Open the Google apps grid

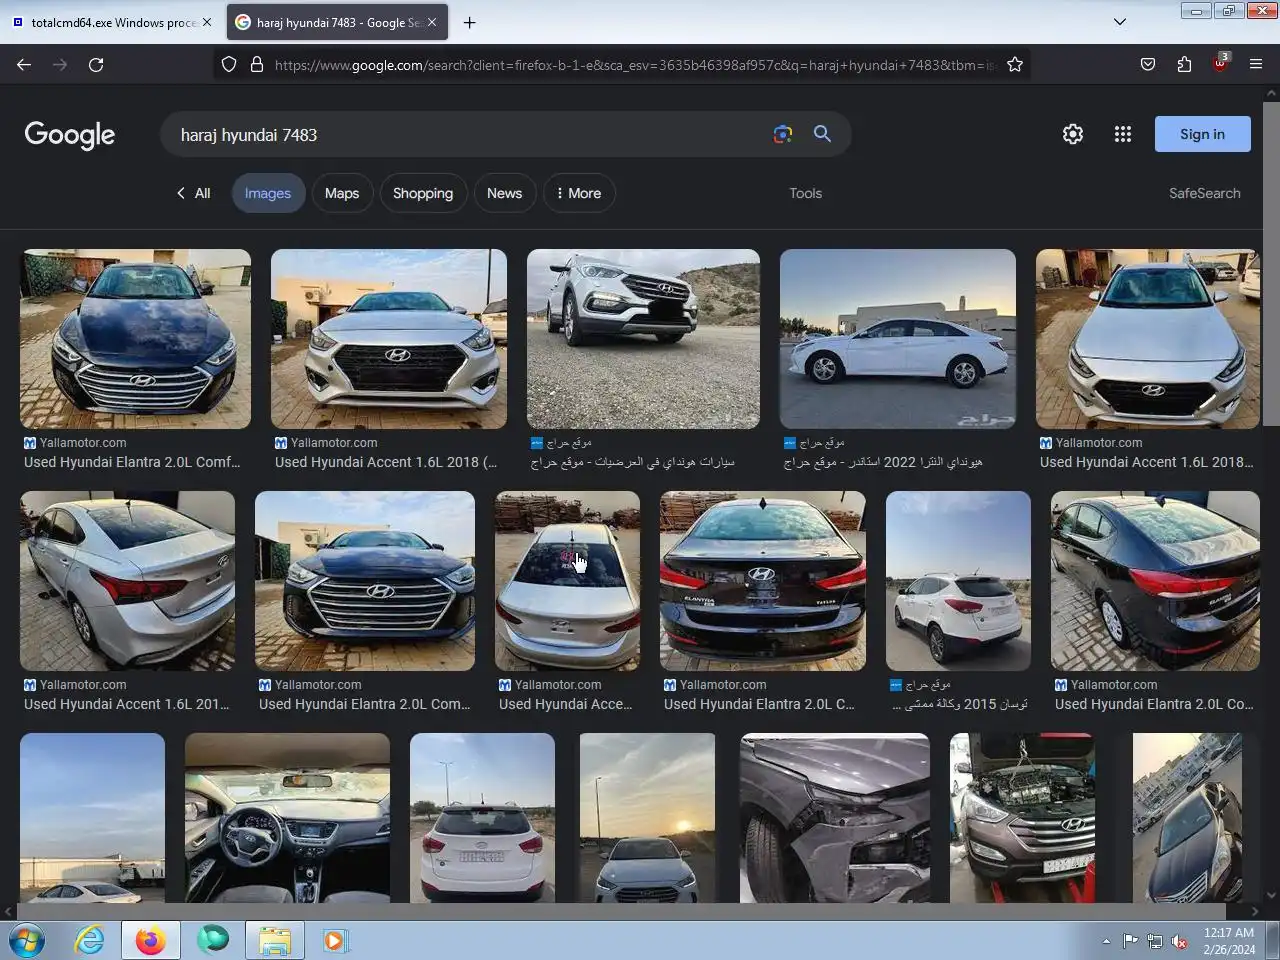pos(1123,134)
